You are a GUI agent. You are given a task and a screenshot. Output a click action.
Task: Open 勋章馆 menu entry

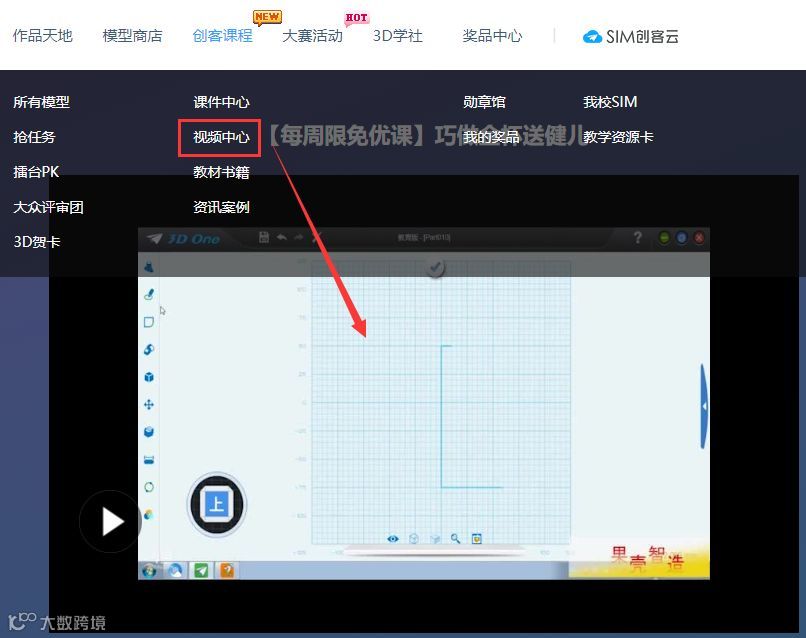(484, 102)
